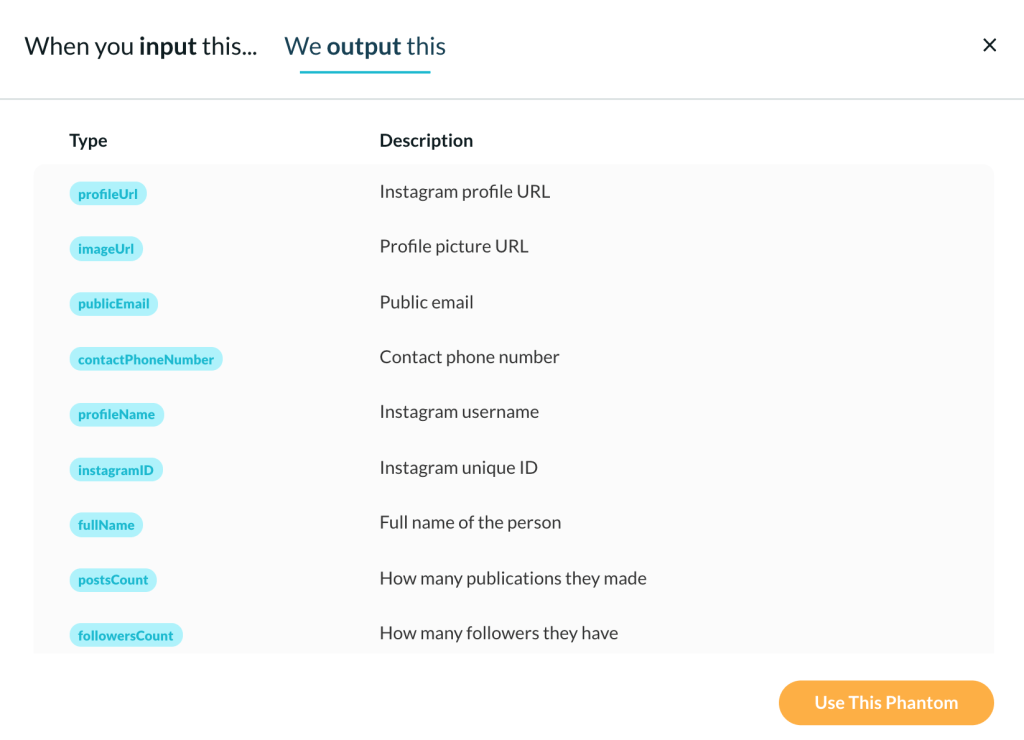Click the contactPhoneNumber tag

tap(146, 359)
